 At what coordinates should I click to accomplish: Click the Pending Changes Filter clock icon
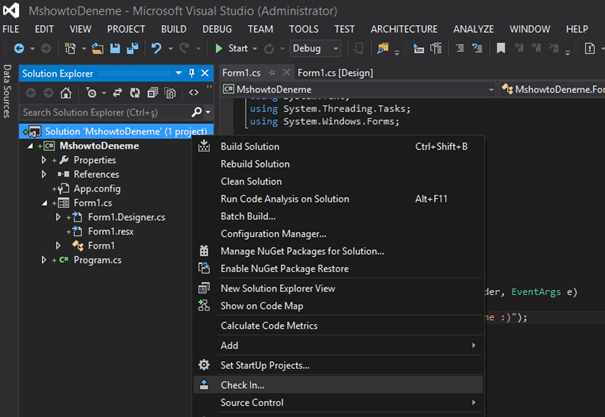pyautogui.click(x=91, y=93)
